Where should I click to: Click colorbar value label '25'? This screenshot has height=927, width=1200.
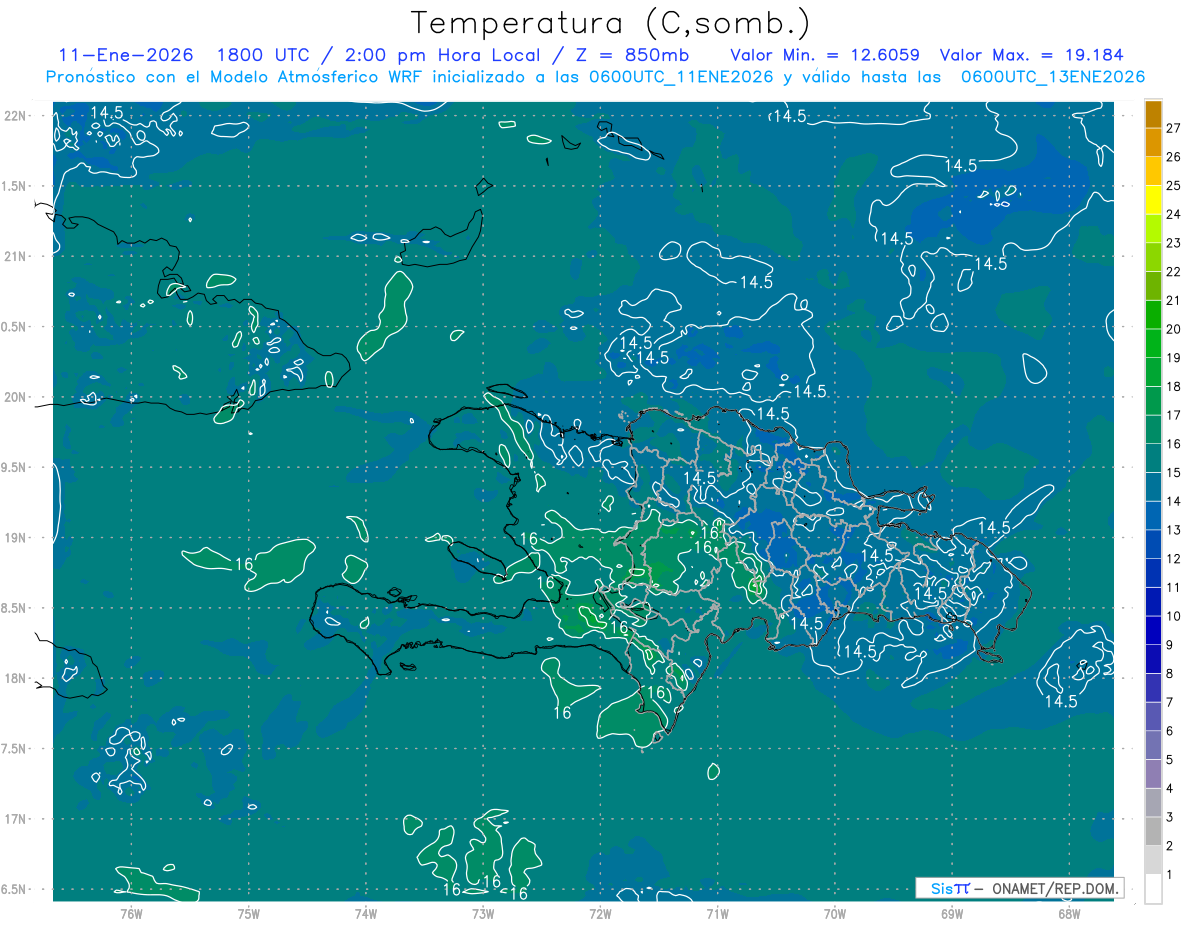click(1173, 185)
